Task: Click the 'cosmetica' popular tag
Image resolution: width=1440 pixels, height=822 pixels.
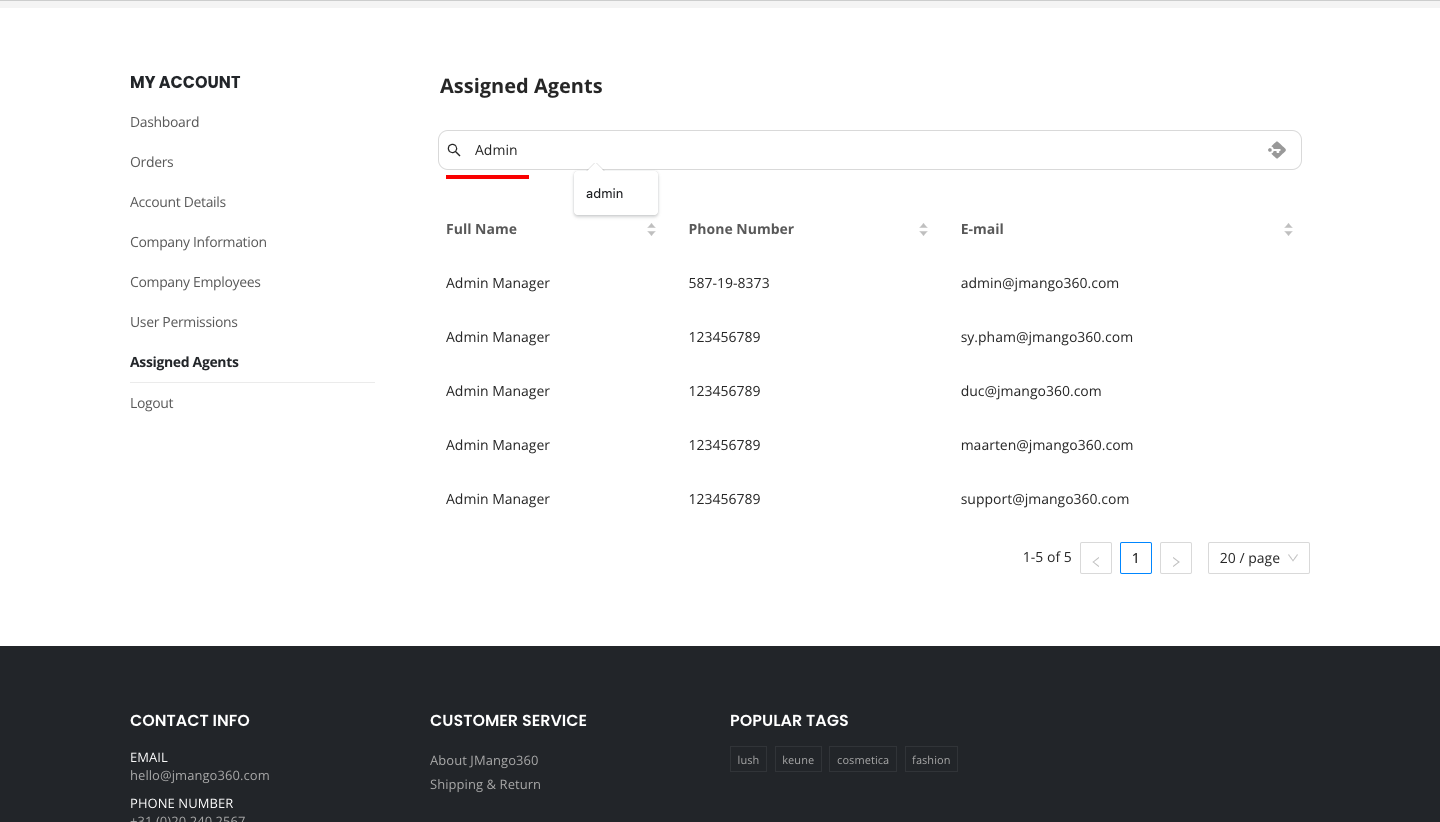Action: click(862, 760)
